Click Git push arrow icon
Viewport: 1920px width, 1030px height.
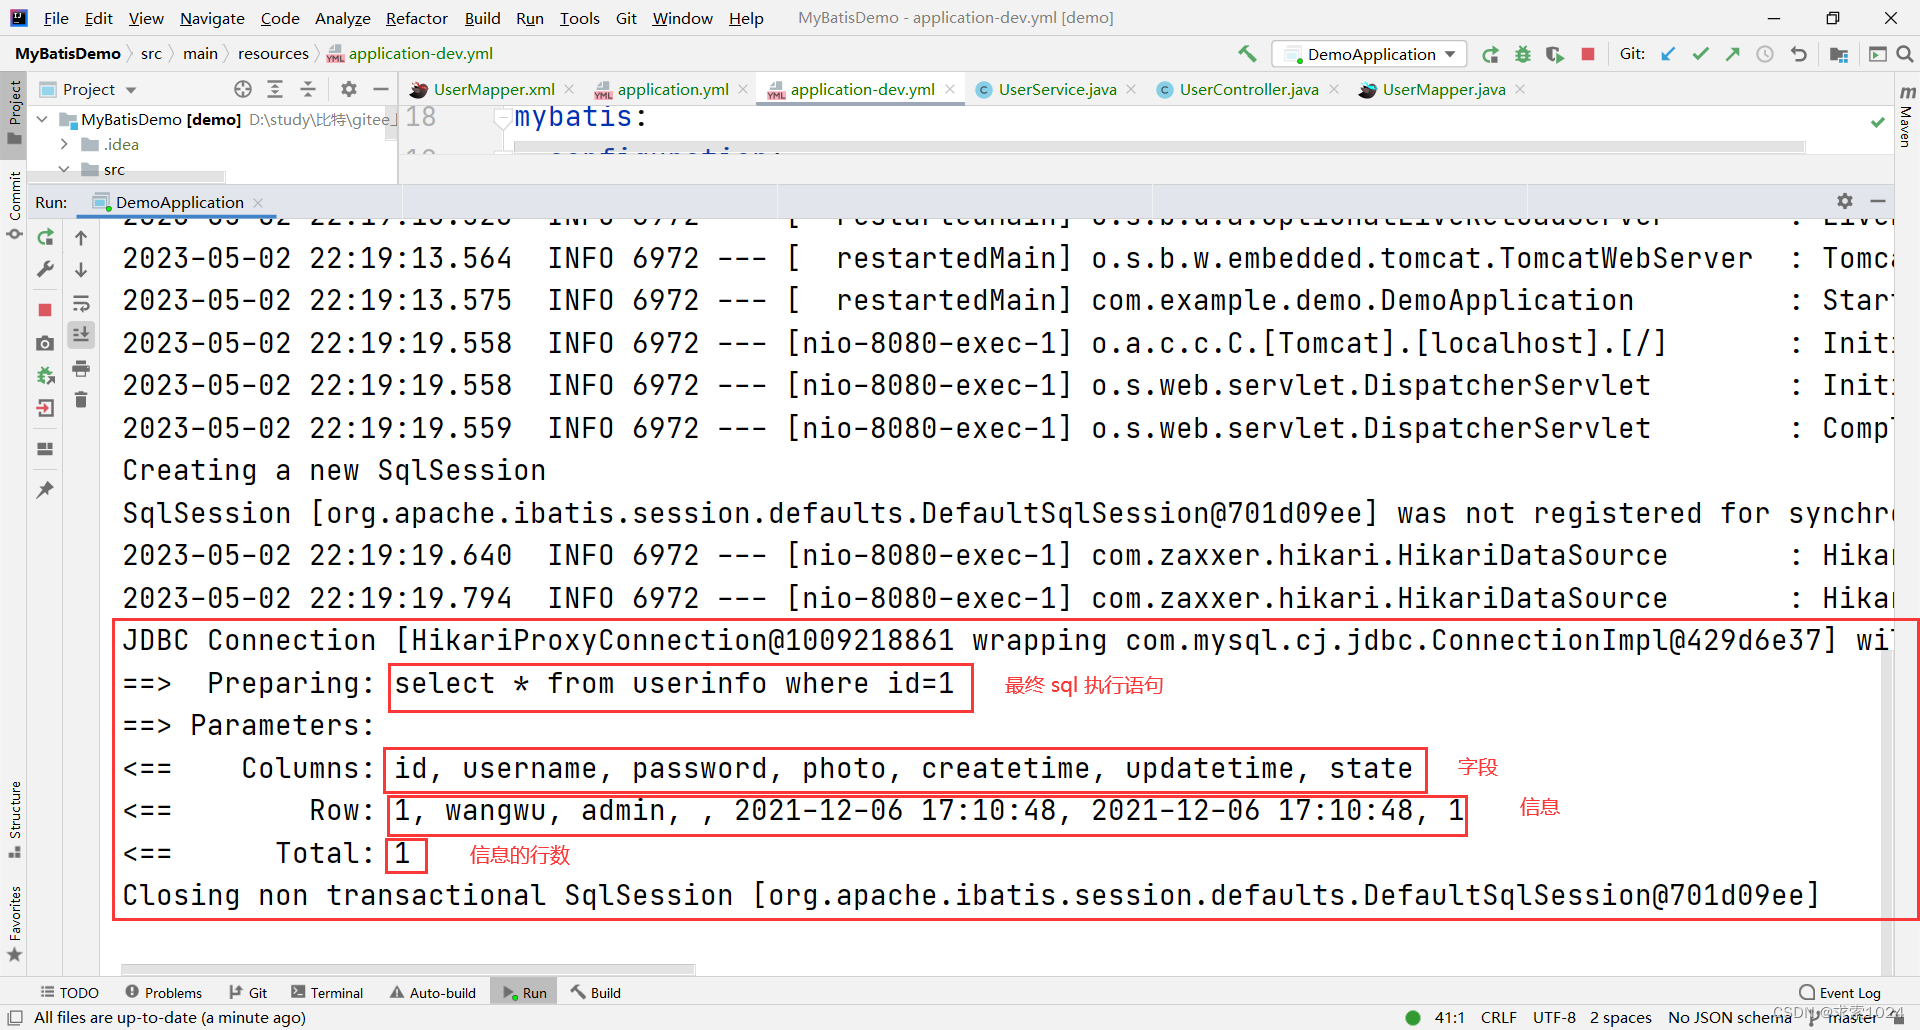tap(1732, 54)
